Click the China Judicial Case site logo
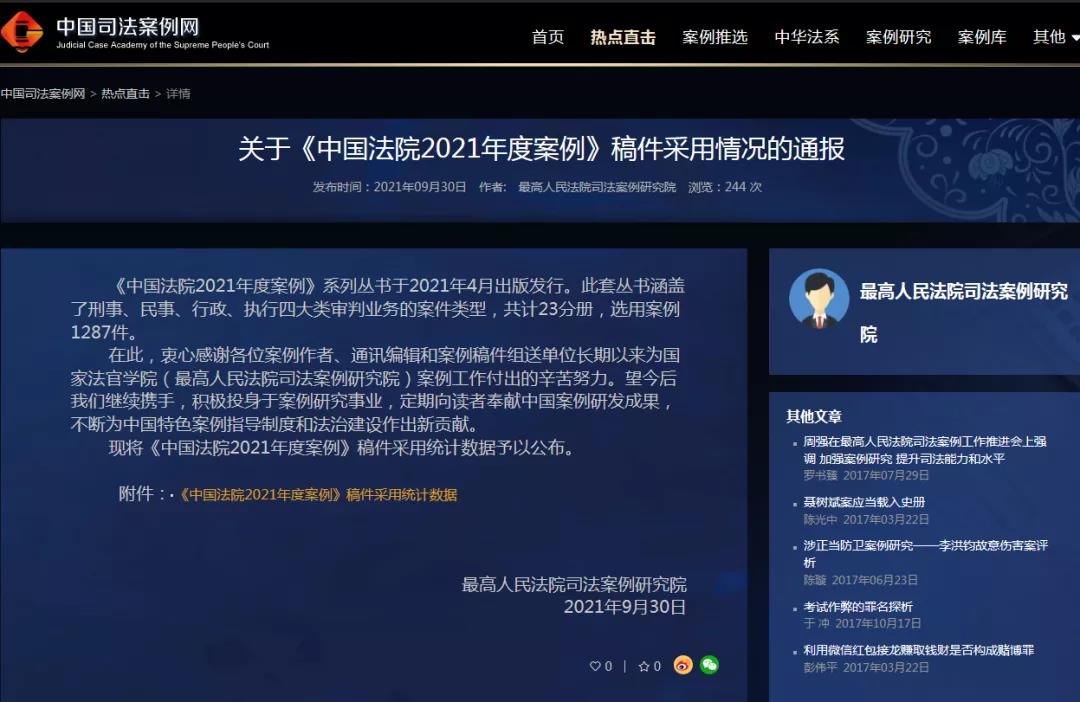Viewport: 1080px width, 702px height. coord(22,31)
